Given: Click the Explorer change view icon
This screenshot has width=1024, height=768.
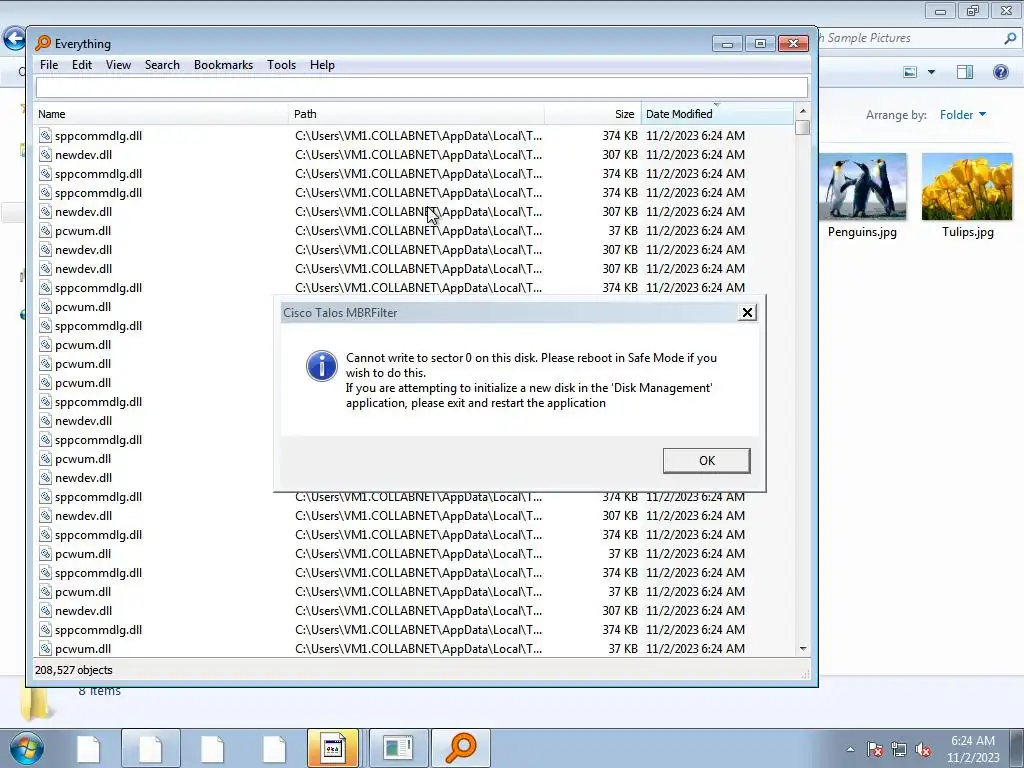Looking at the screenshot, I should pos(910,72).
